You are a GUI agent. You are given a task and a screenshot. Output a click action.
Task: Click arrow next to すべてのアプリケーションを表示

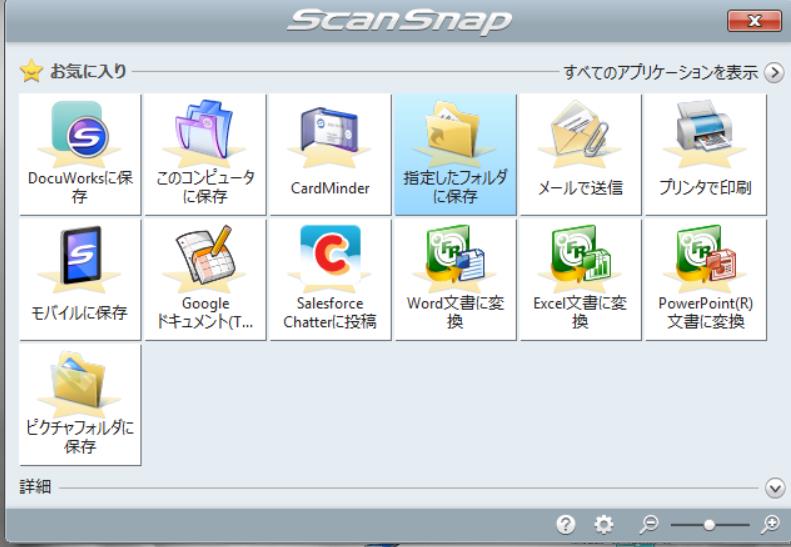tap(774, 73)
